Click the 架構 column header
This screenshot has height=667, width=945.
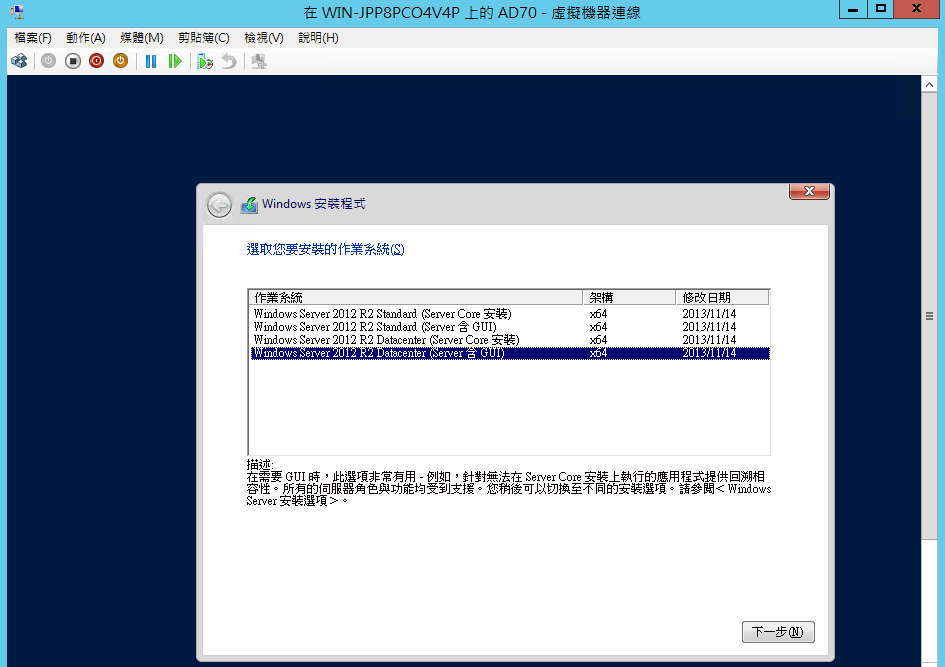coord(629,297)
